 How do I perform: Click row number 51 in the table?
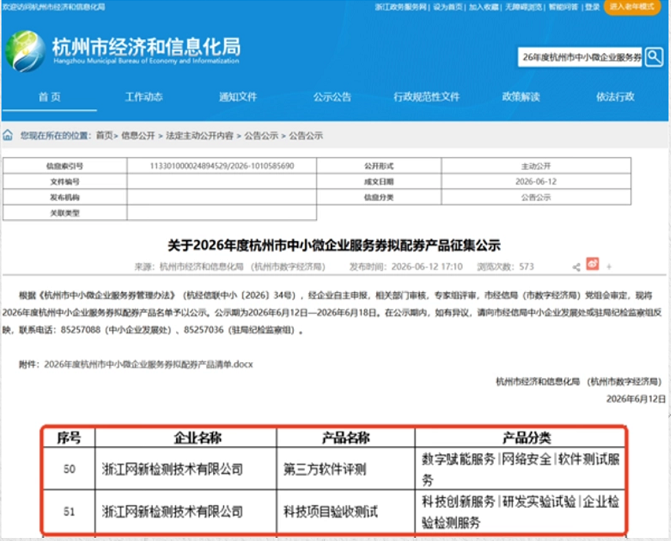[69, 511]
